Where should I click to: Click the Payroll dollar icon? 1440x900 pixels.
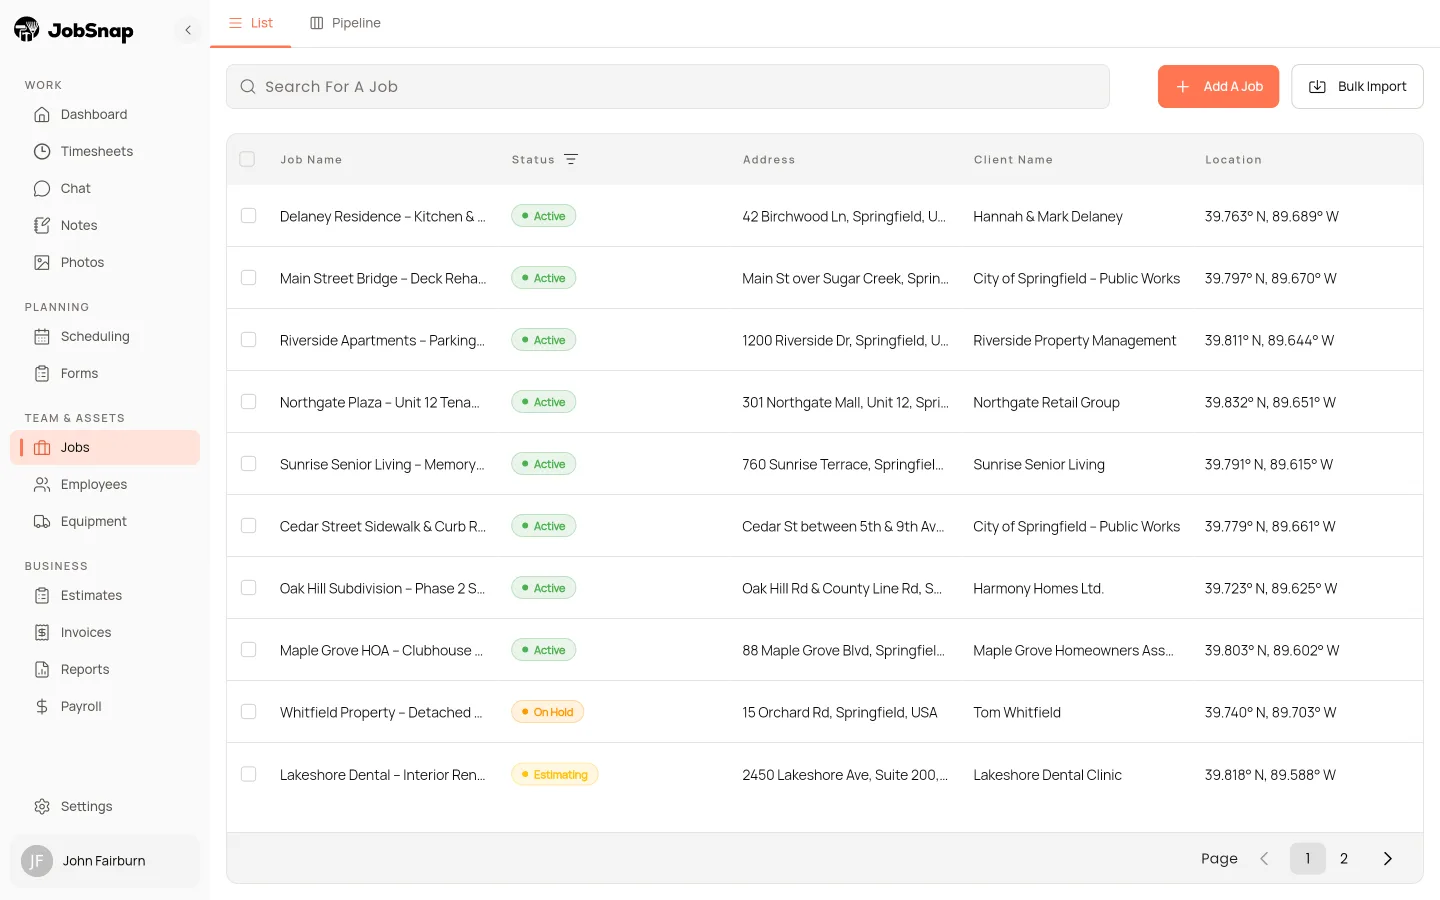tap(42, 706)
